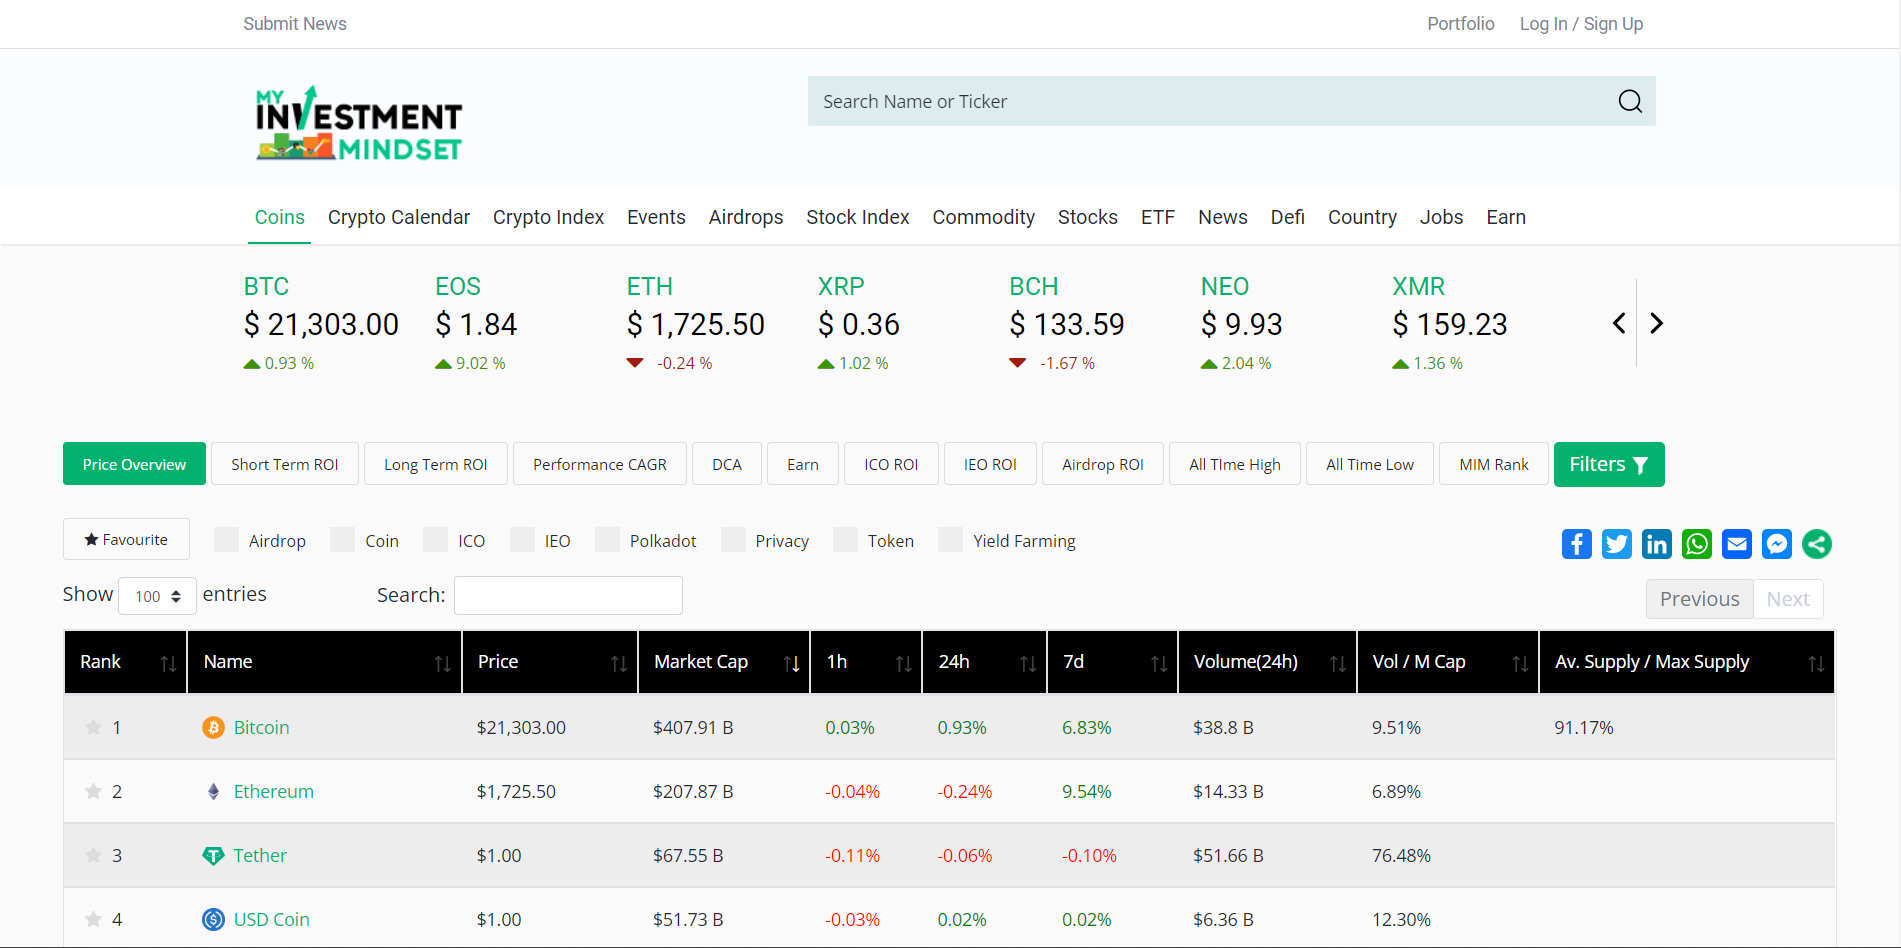Screen dimensions: 1901x948
Task: Sort table by Price column arrows
Action: point(619,663)
